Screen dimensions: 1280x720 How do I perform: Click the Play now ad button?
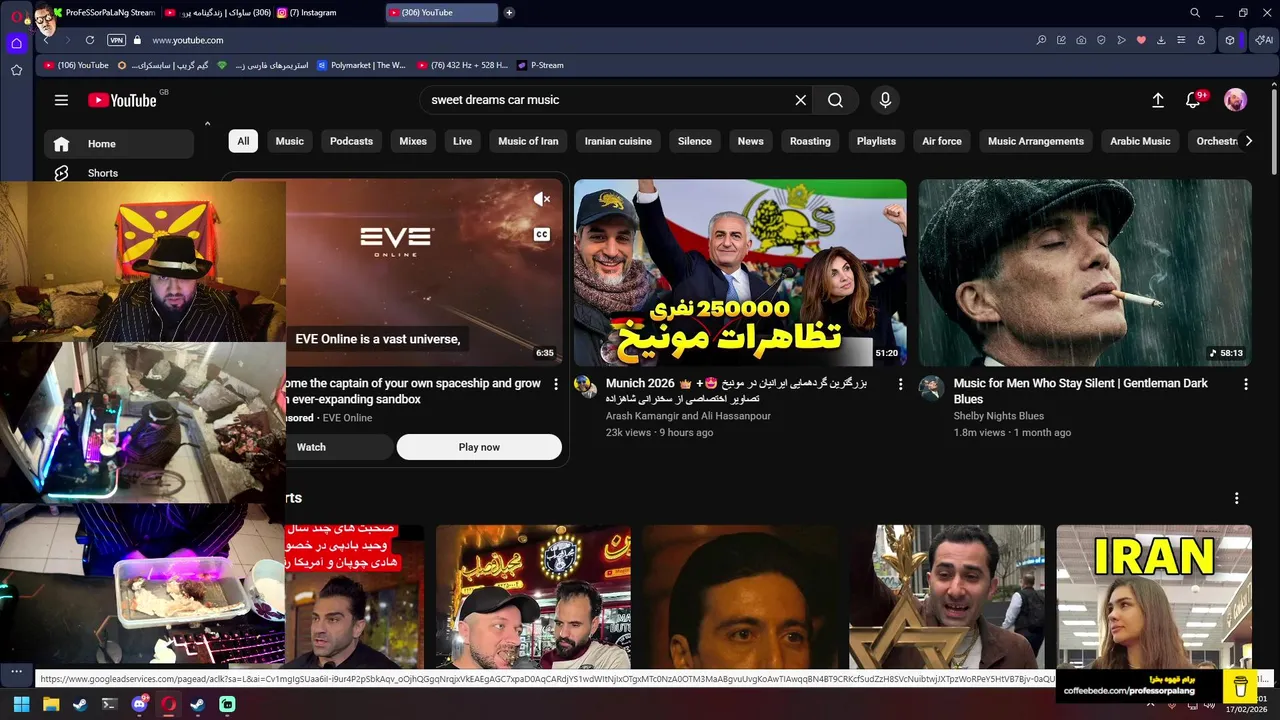(479, 447)
